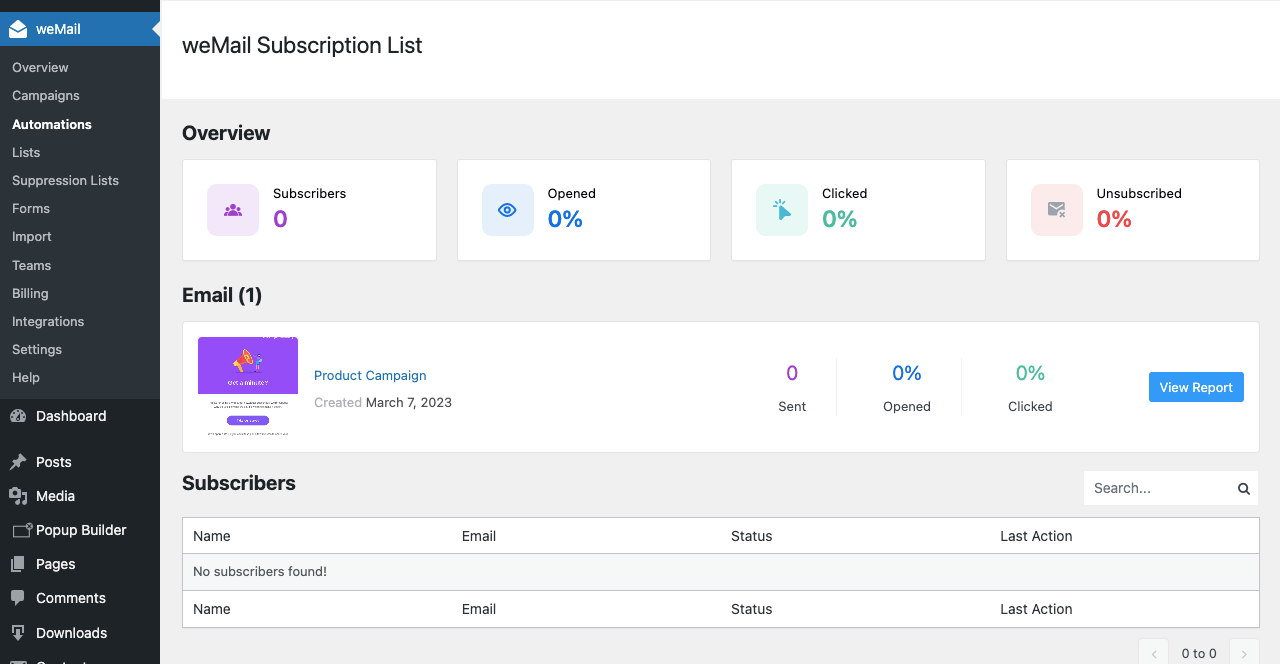Open Campaigns in the weMail menu

[x=46, y=96]
